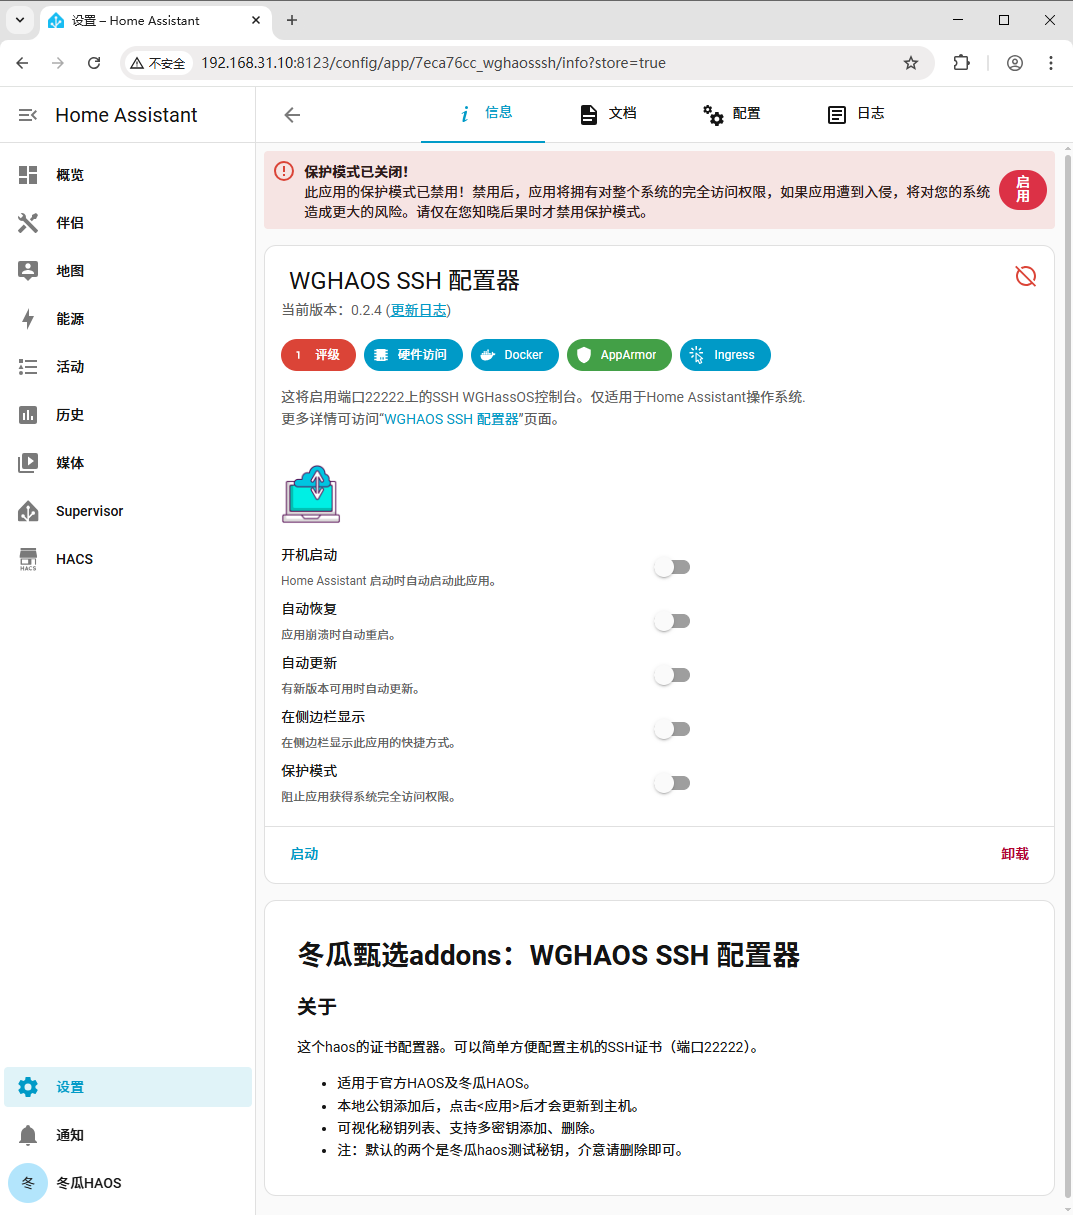Toggle the 自动恢复 switch
This screenshot has height=1215, width=1073.
coord(672,621)
